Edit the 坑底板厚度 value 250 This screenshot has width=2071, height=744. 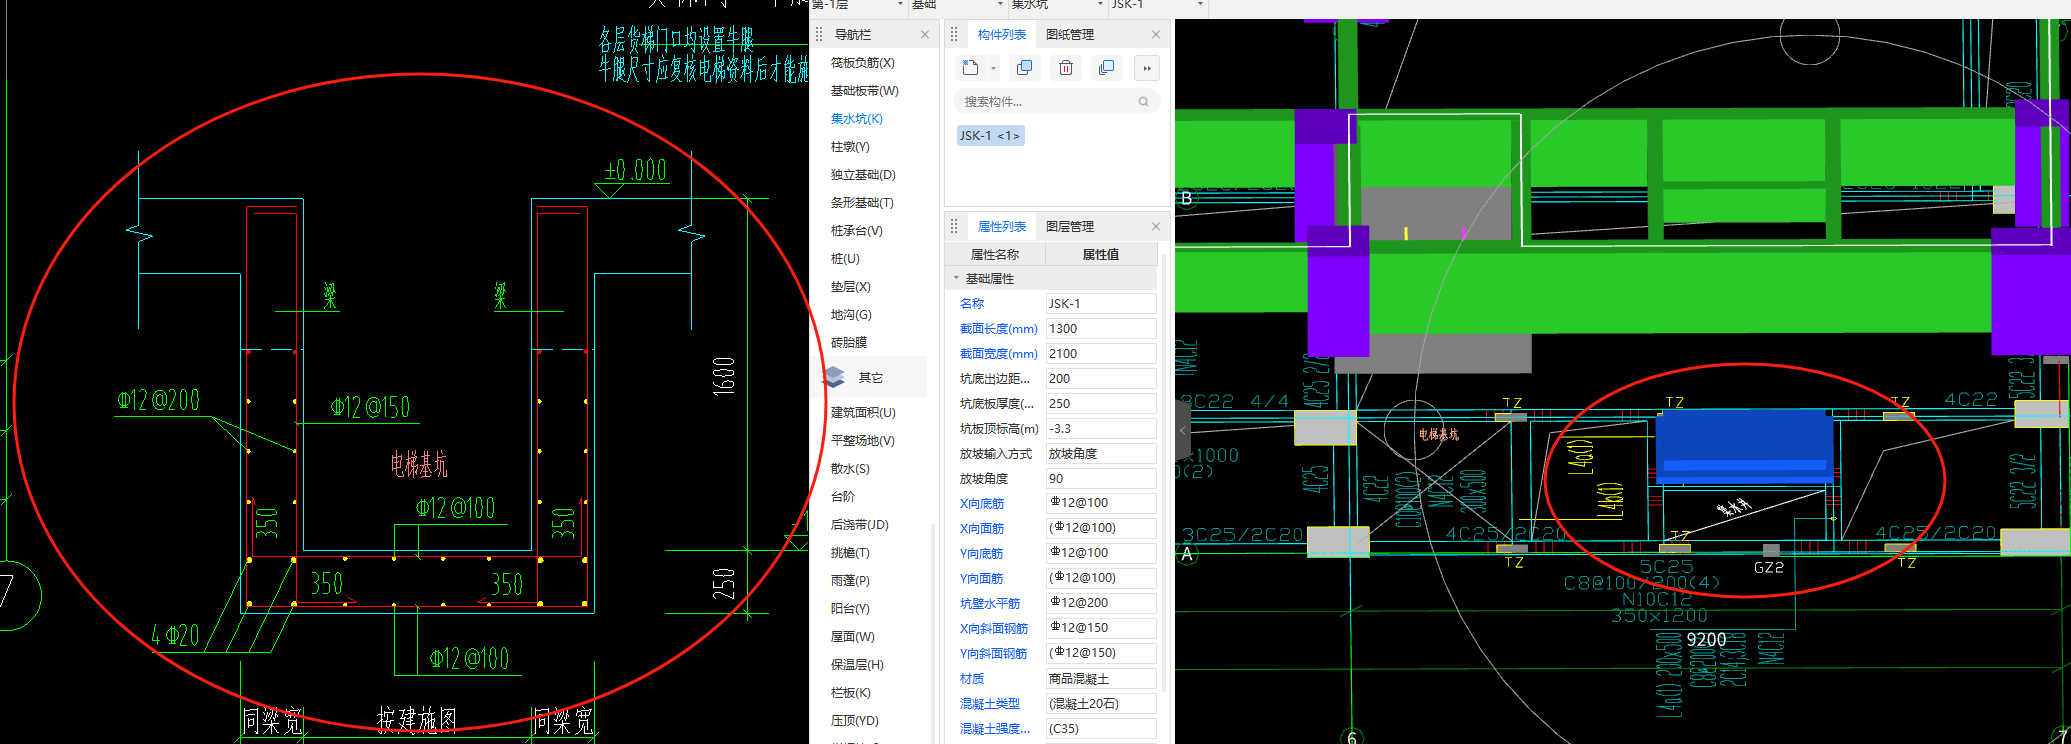click(1100, 403)
